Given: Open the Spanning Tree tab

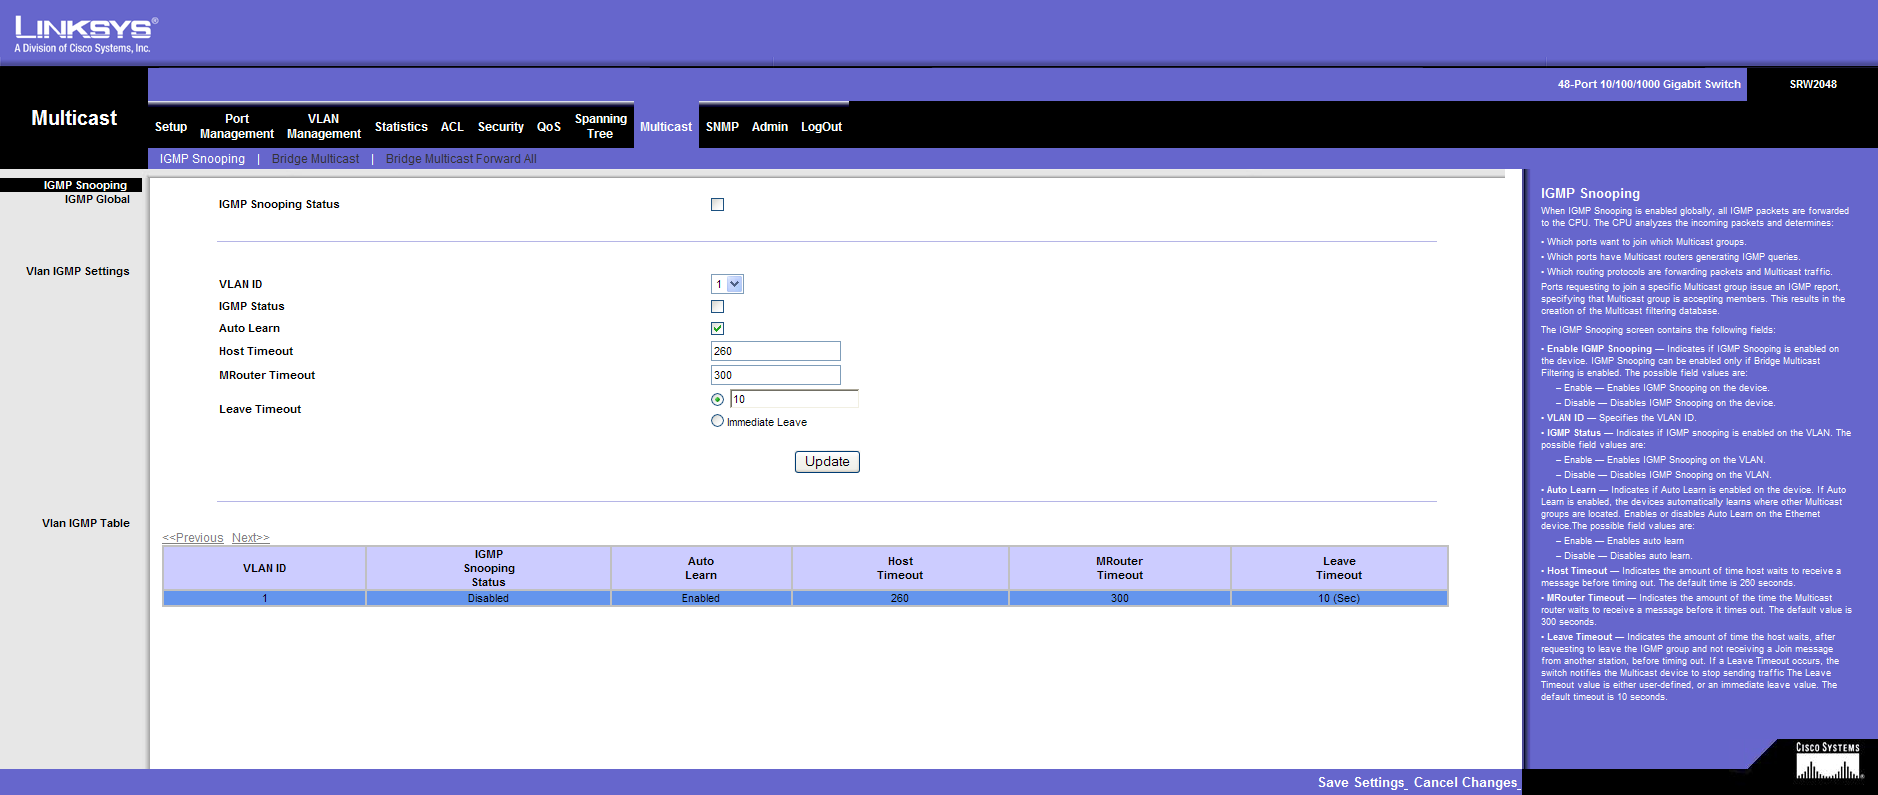Looking at the screenshot, I should tap(600, 126).
